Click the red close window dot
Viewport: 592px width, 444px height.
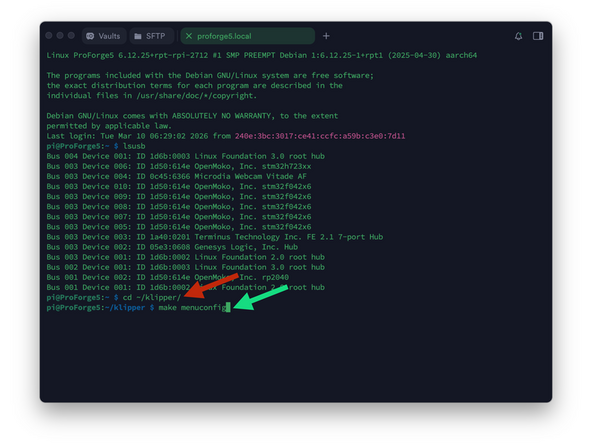(49, 35)
